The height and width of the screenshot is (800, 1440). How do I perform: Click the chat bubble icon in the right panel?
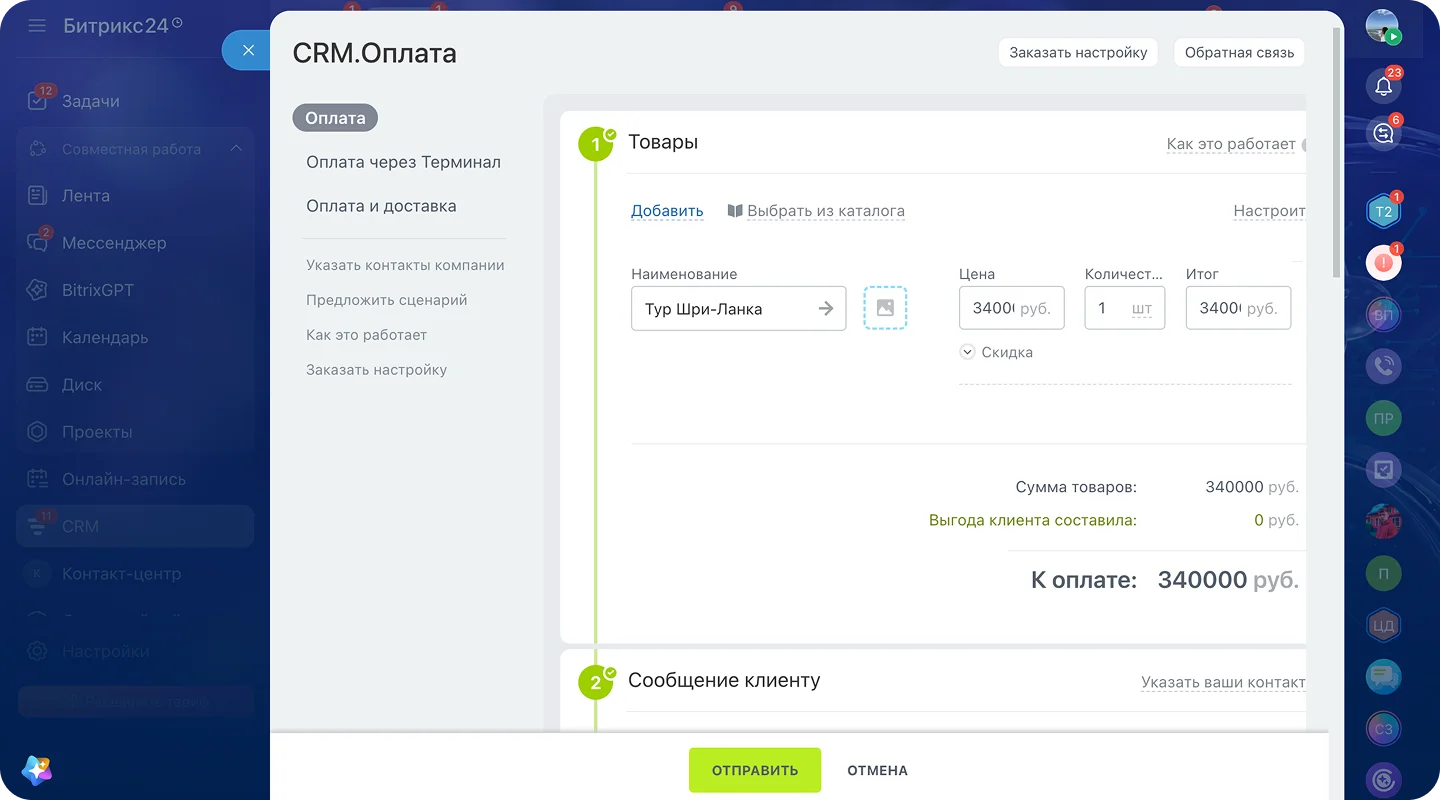(1384, 677)
